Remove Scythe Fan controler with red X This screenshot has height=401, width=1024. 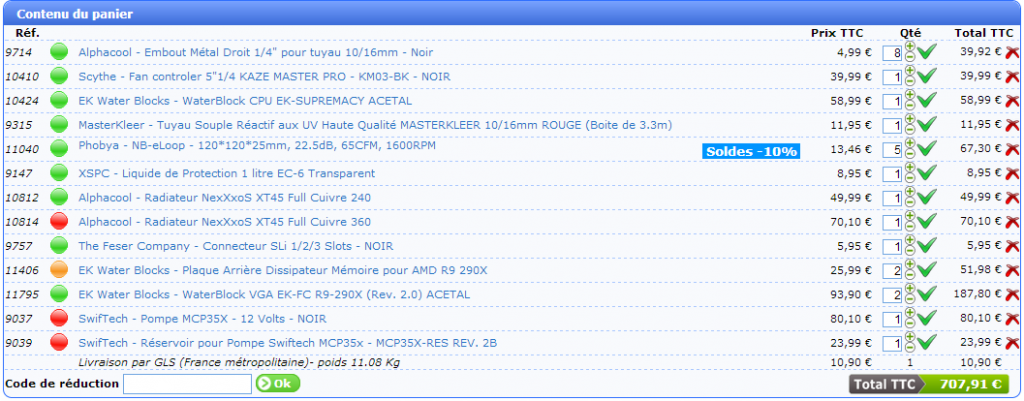1012,76
